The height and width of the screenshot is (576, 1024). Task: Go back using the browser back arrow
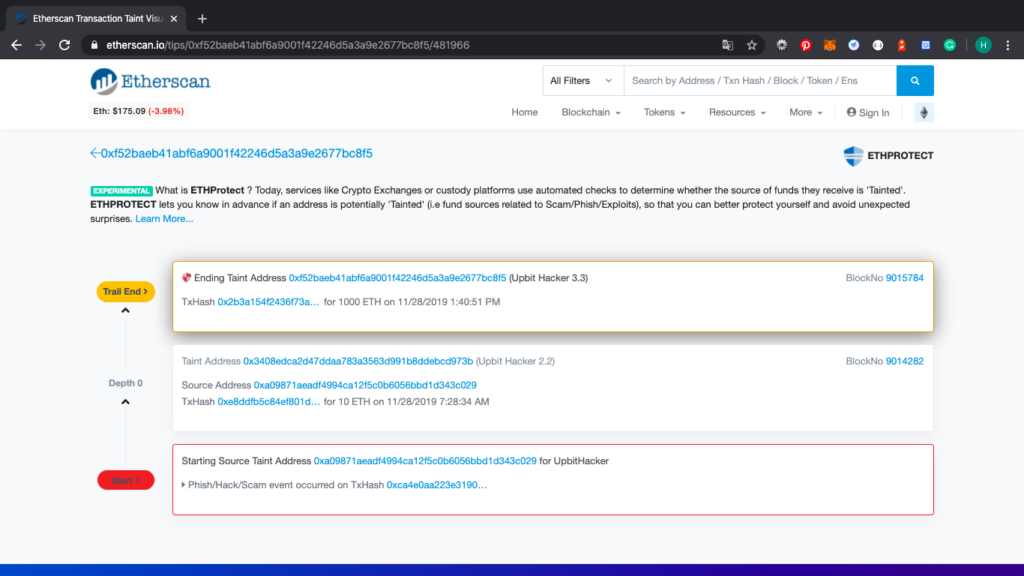point(16,45)
